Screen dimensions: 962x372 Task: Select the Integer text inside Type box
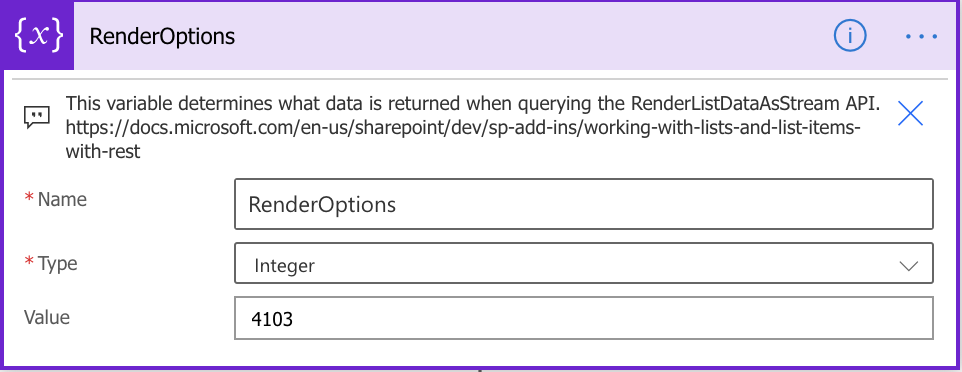(x=284, y=266)
